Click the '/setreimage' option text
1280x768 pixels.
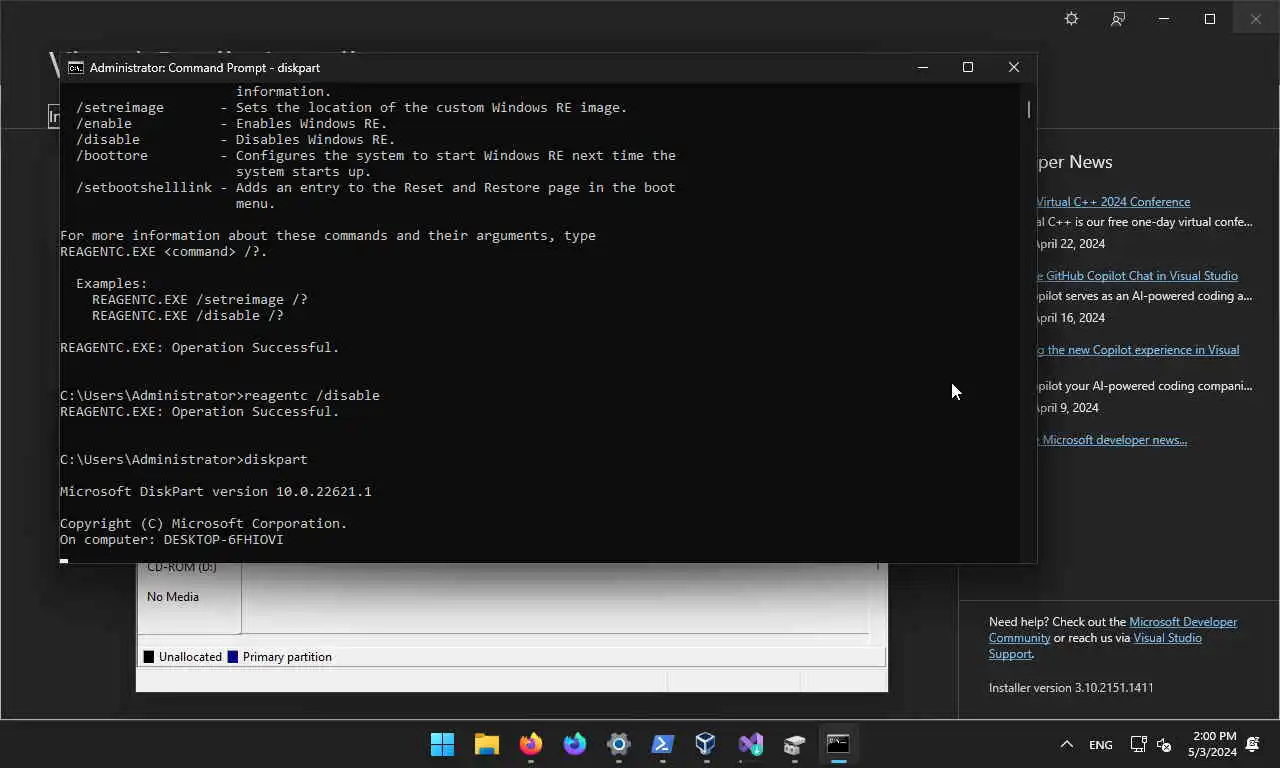coord(120,108)
